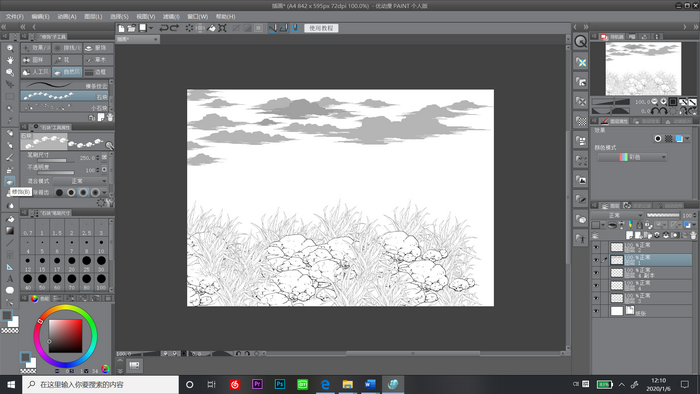
Task: Open Quick Access Q panel icon
Action: [580, 41]
